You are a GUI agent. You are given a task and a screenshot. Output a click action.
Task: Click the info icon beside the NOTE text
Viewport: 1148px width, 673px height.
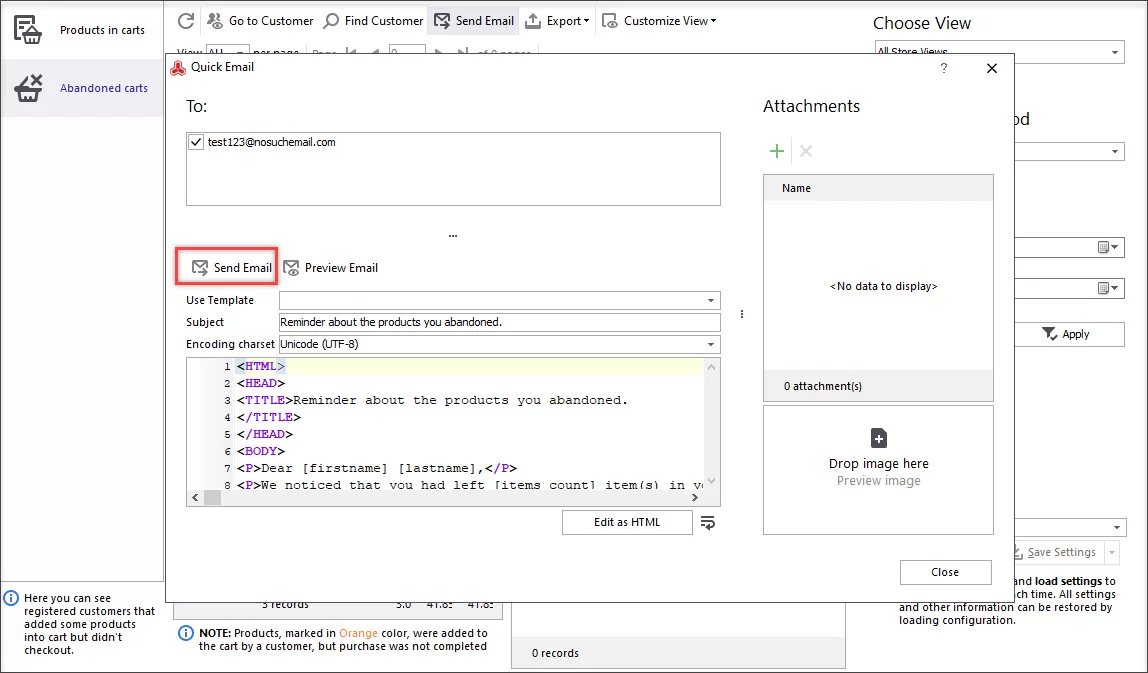(x=187, y=633)
